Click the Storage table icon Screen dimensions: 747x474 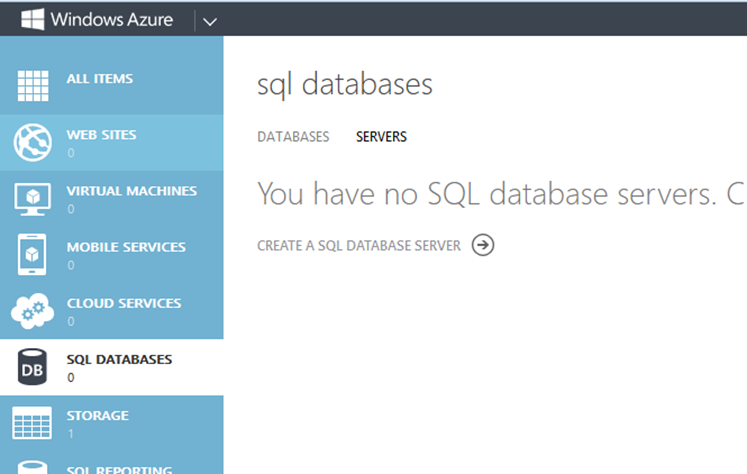(x=32, y=423)
